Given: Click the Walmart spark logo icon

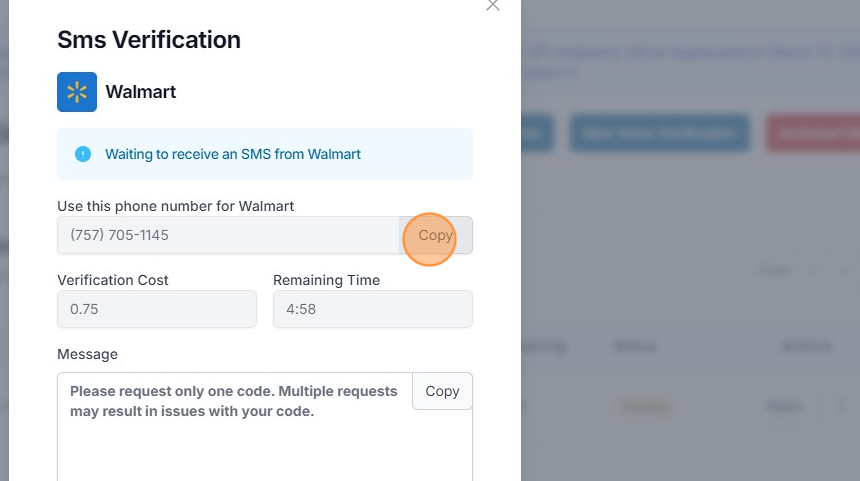Looking at the screenshot, I should [x=77, y=92].
